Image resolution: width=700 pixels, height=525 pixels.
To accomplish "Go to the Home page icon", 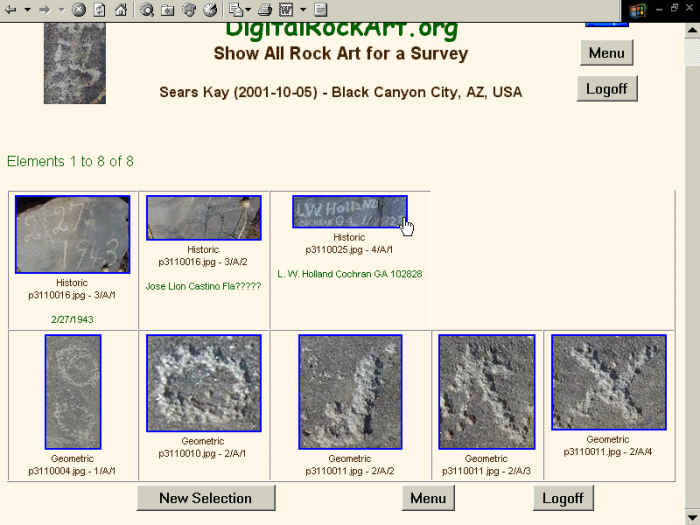I will (120, 10).
